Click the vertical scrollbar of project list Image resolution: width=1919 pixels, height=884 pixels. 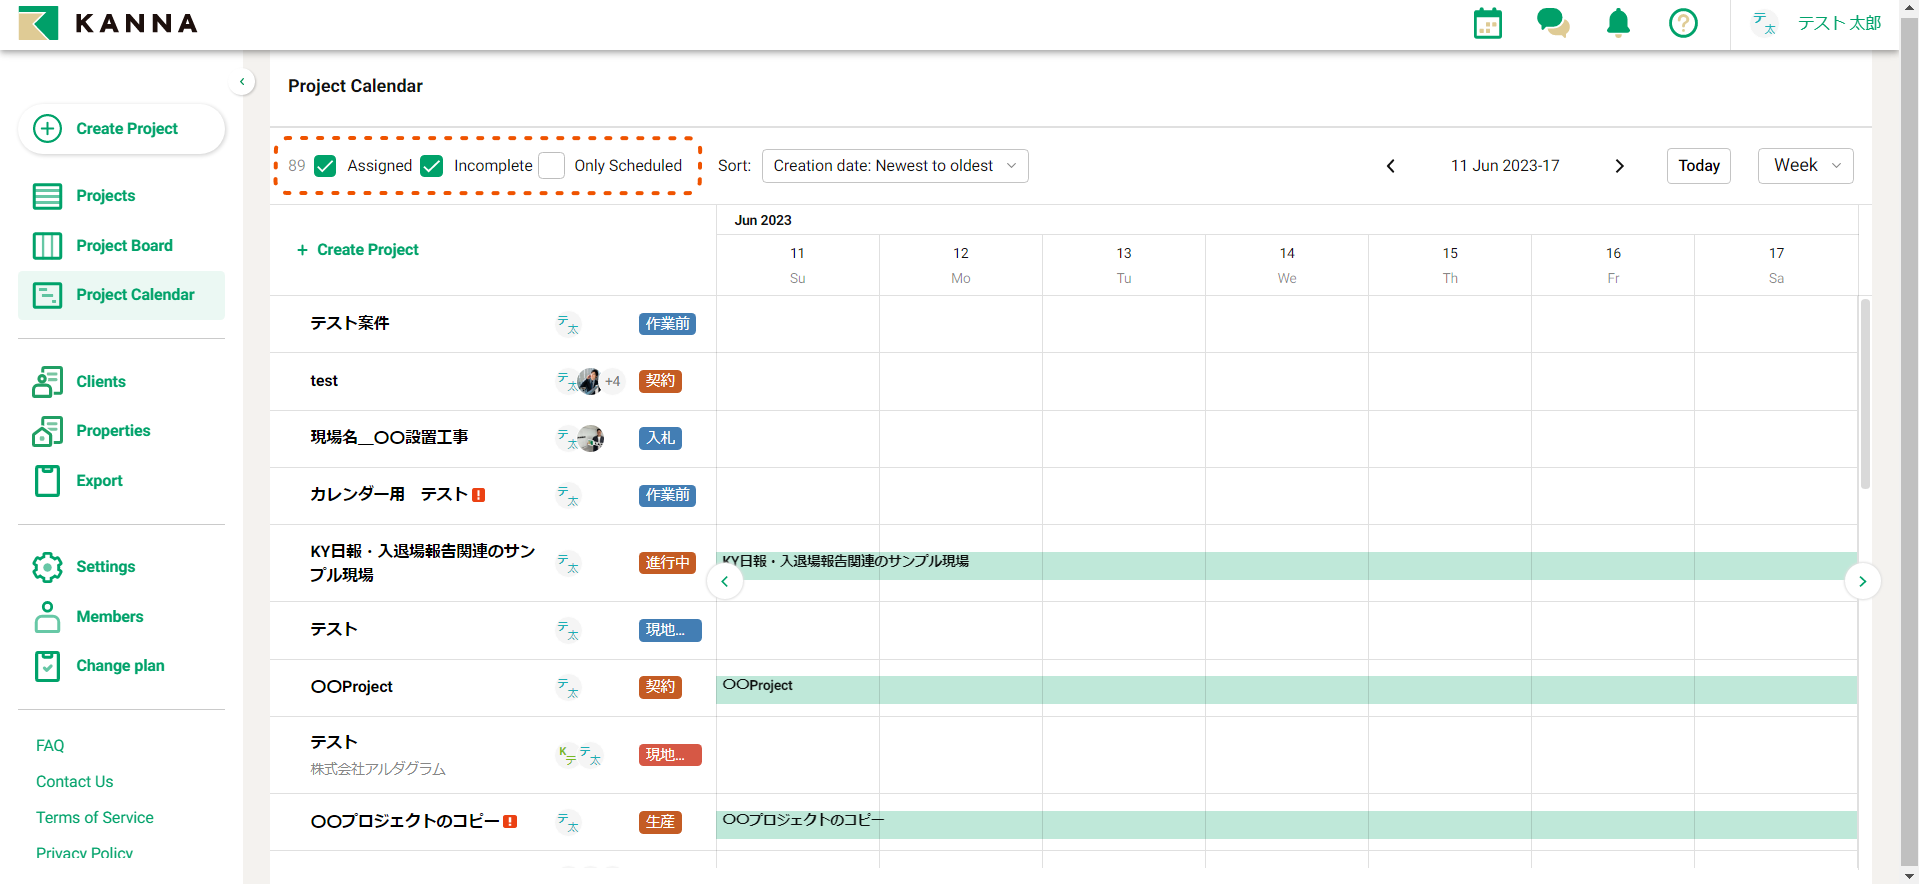pyautogui.click(x=1865, y=394)
